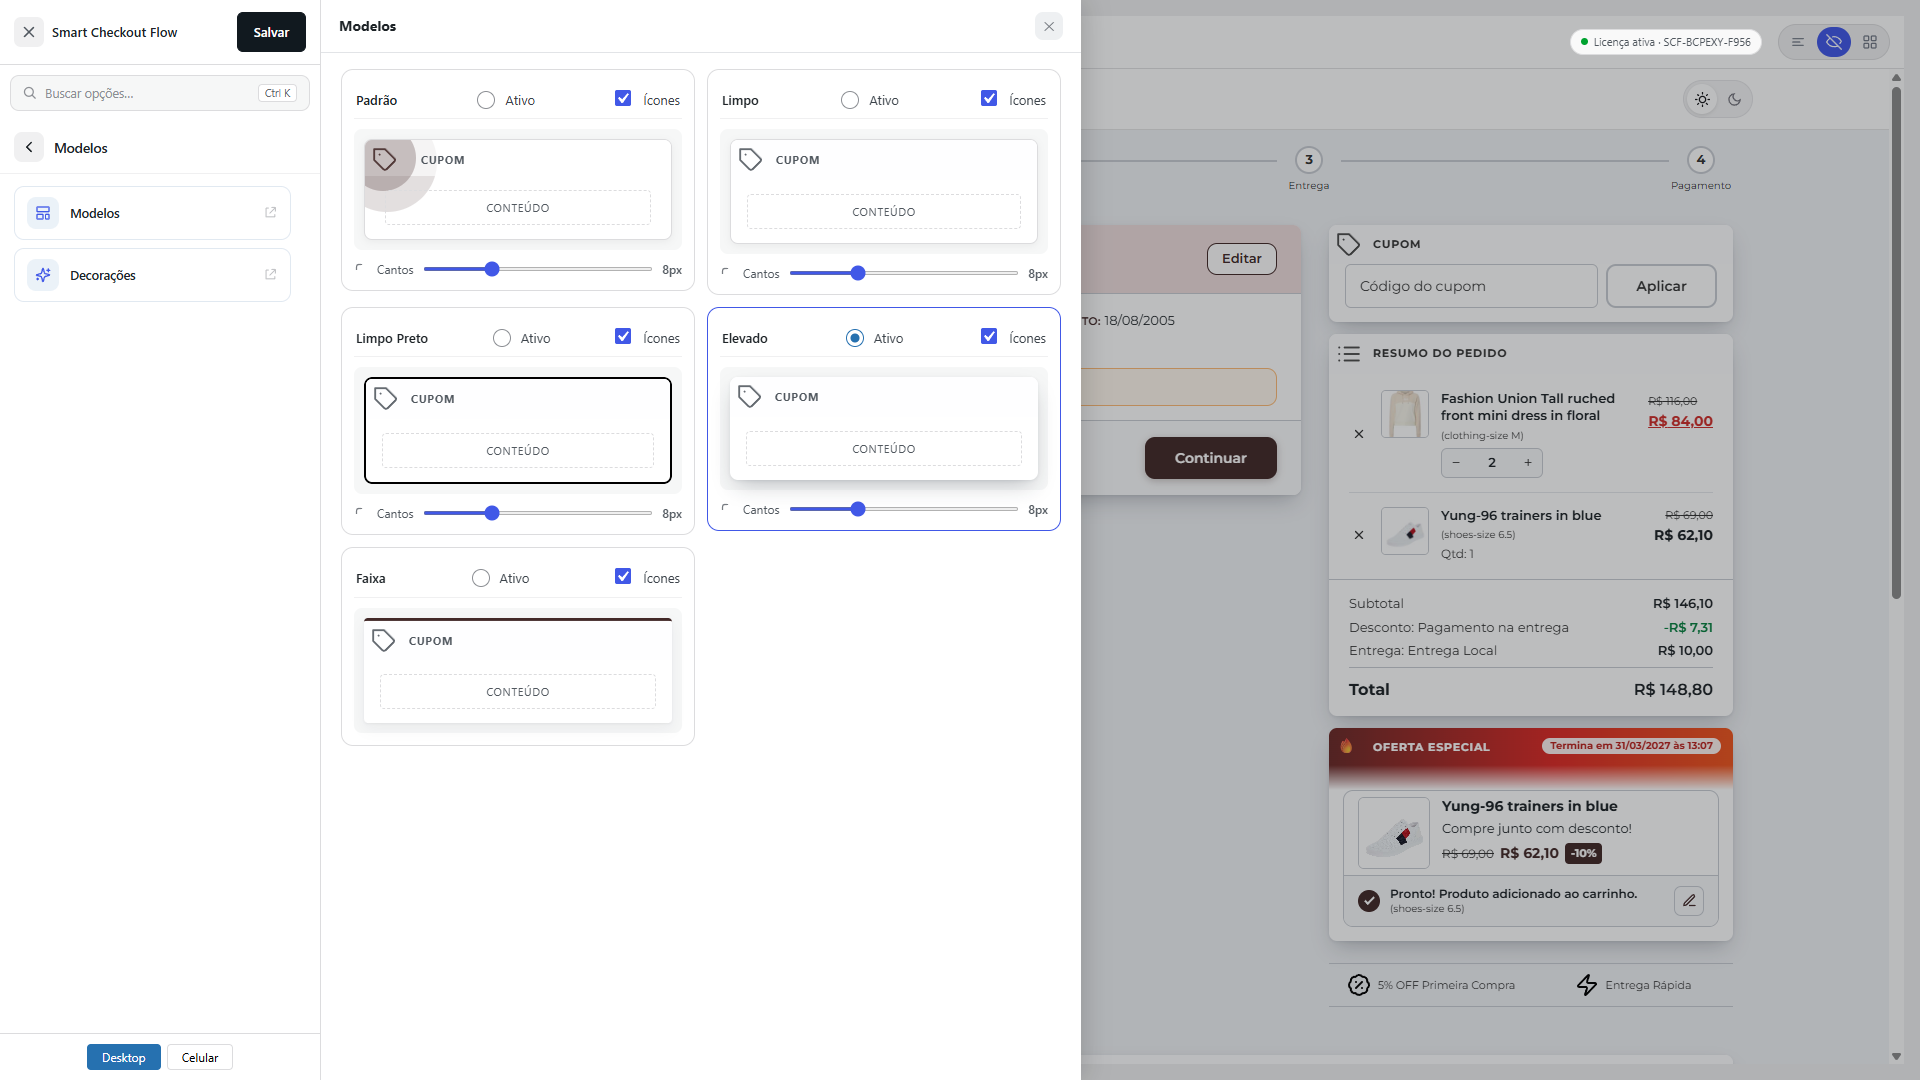Switch to Celular preview
The height and width of the screenshot is (1080, 1920).
click(200, 1057)
